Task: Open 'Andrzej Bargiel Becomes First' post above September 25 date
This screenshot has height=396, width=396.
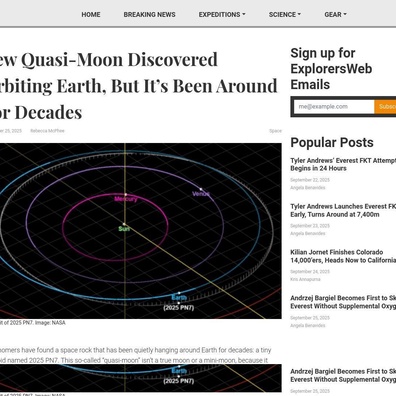Action: [x=343, y=302]
